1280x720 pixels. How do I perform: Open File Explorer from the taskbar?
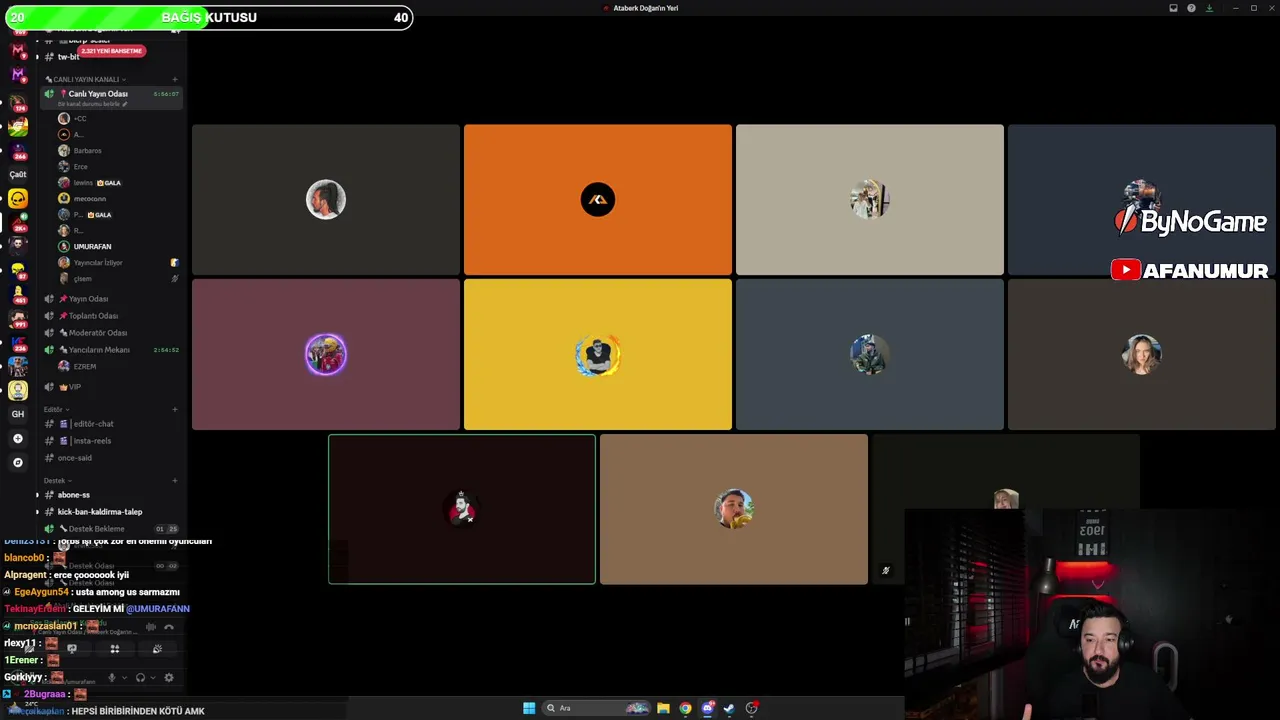pos(663,708)
